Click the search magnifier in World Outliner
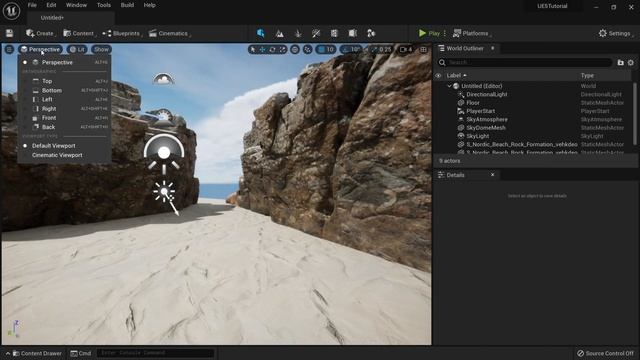The image size is (640, 360). point(442,62)
